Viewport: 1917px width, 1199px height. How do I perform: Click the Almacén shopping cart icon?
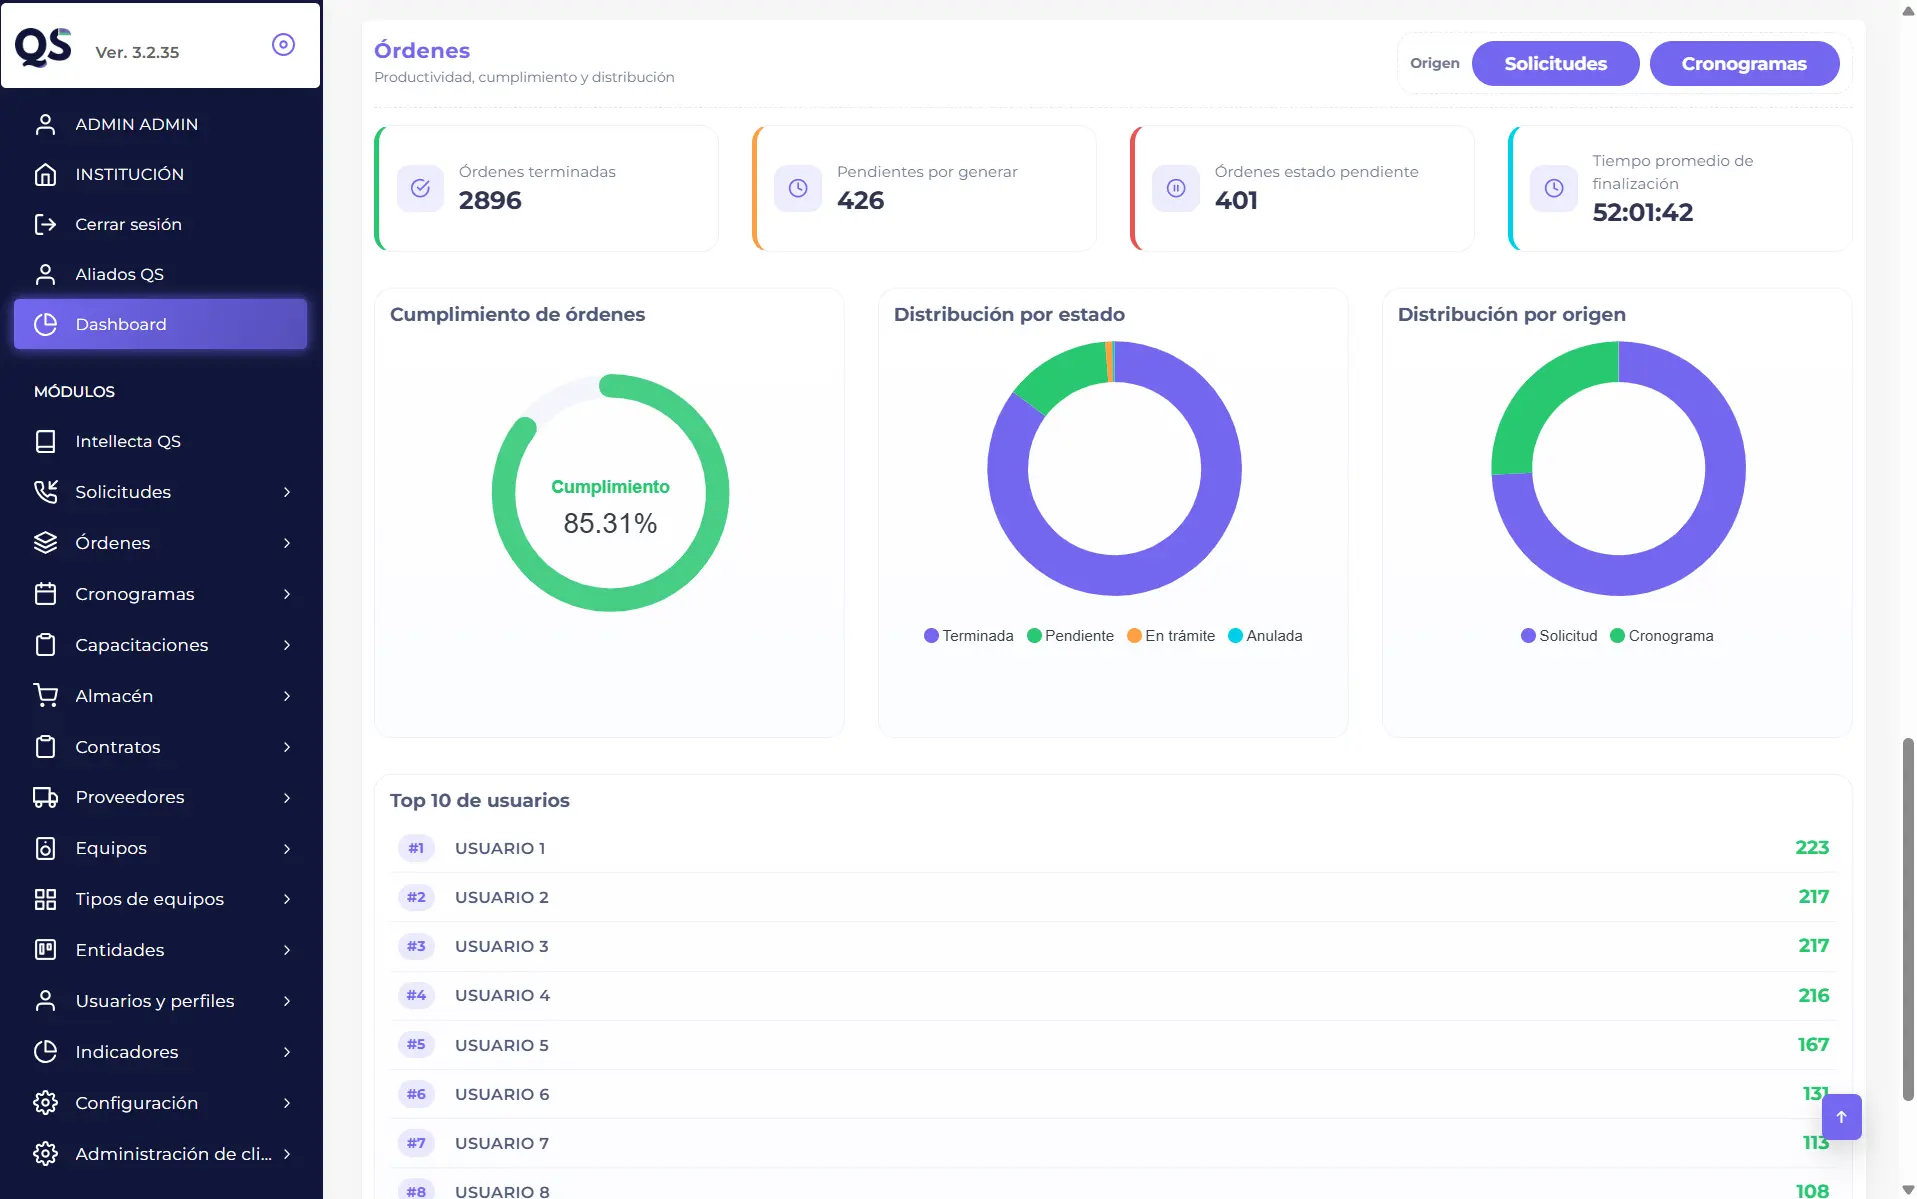pos(45,696)
